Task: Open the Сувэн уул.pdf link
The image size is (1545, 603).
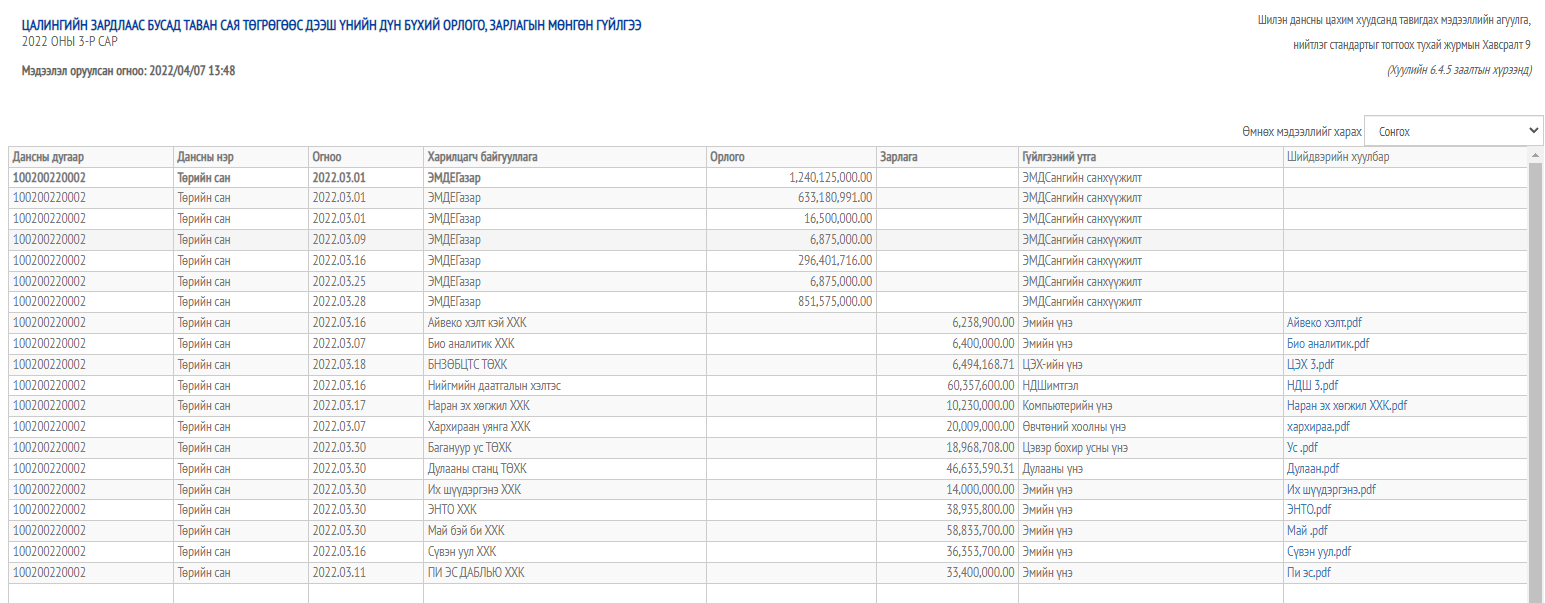Action: (x=1319, y=552)
